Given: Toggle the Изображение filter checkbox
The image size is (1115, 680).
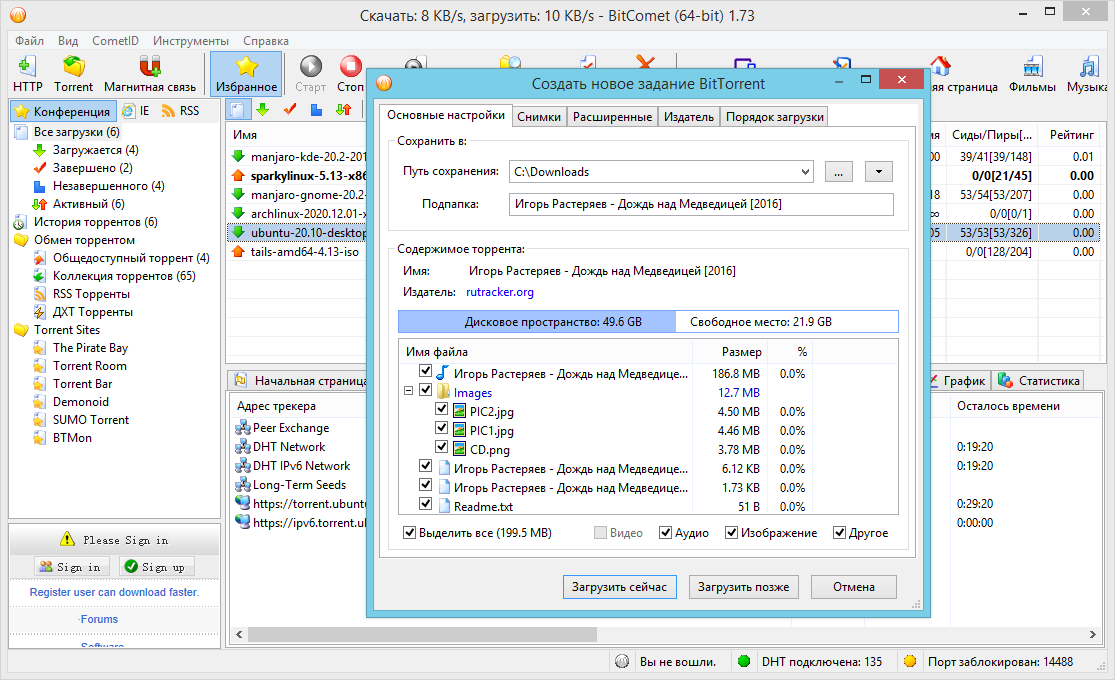Looking at the screenshot, I should click(x=731, y=533).
